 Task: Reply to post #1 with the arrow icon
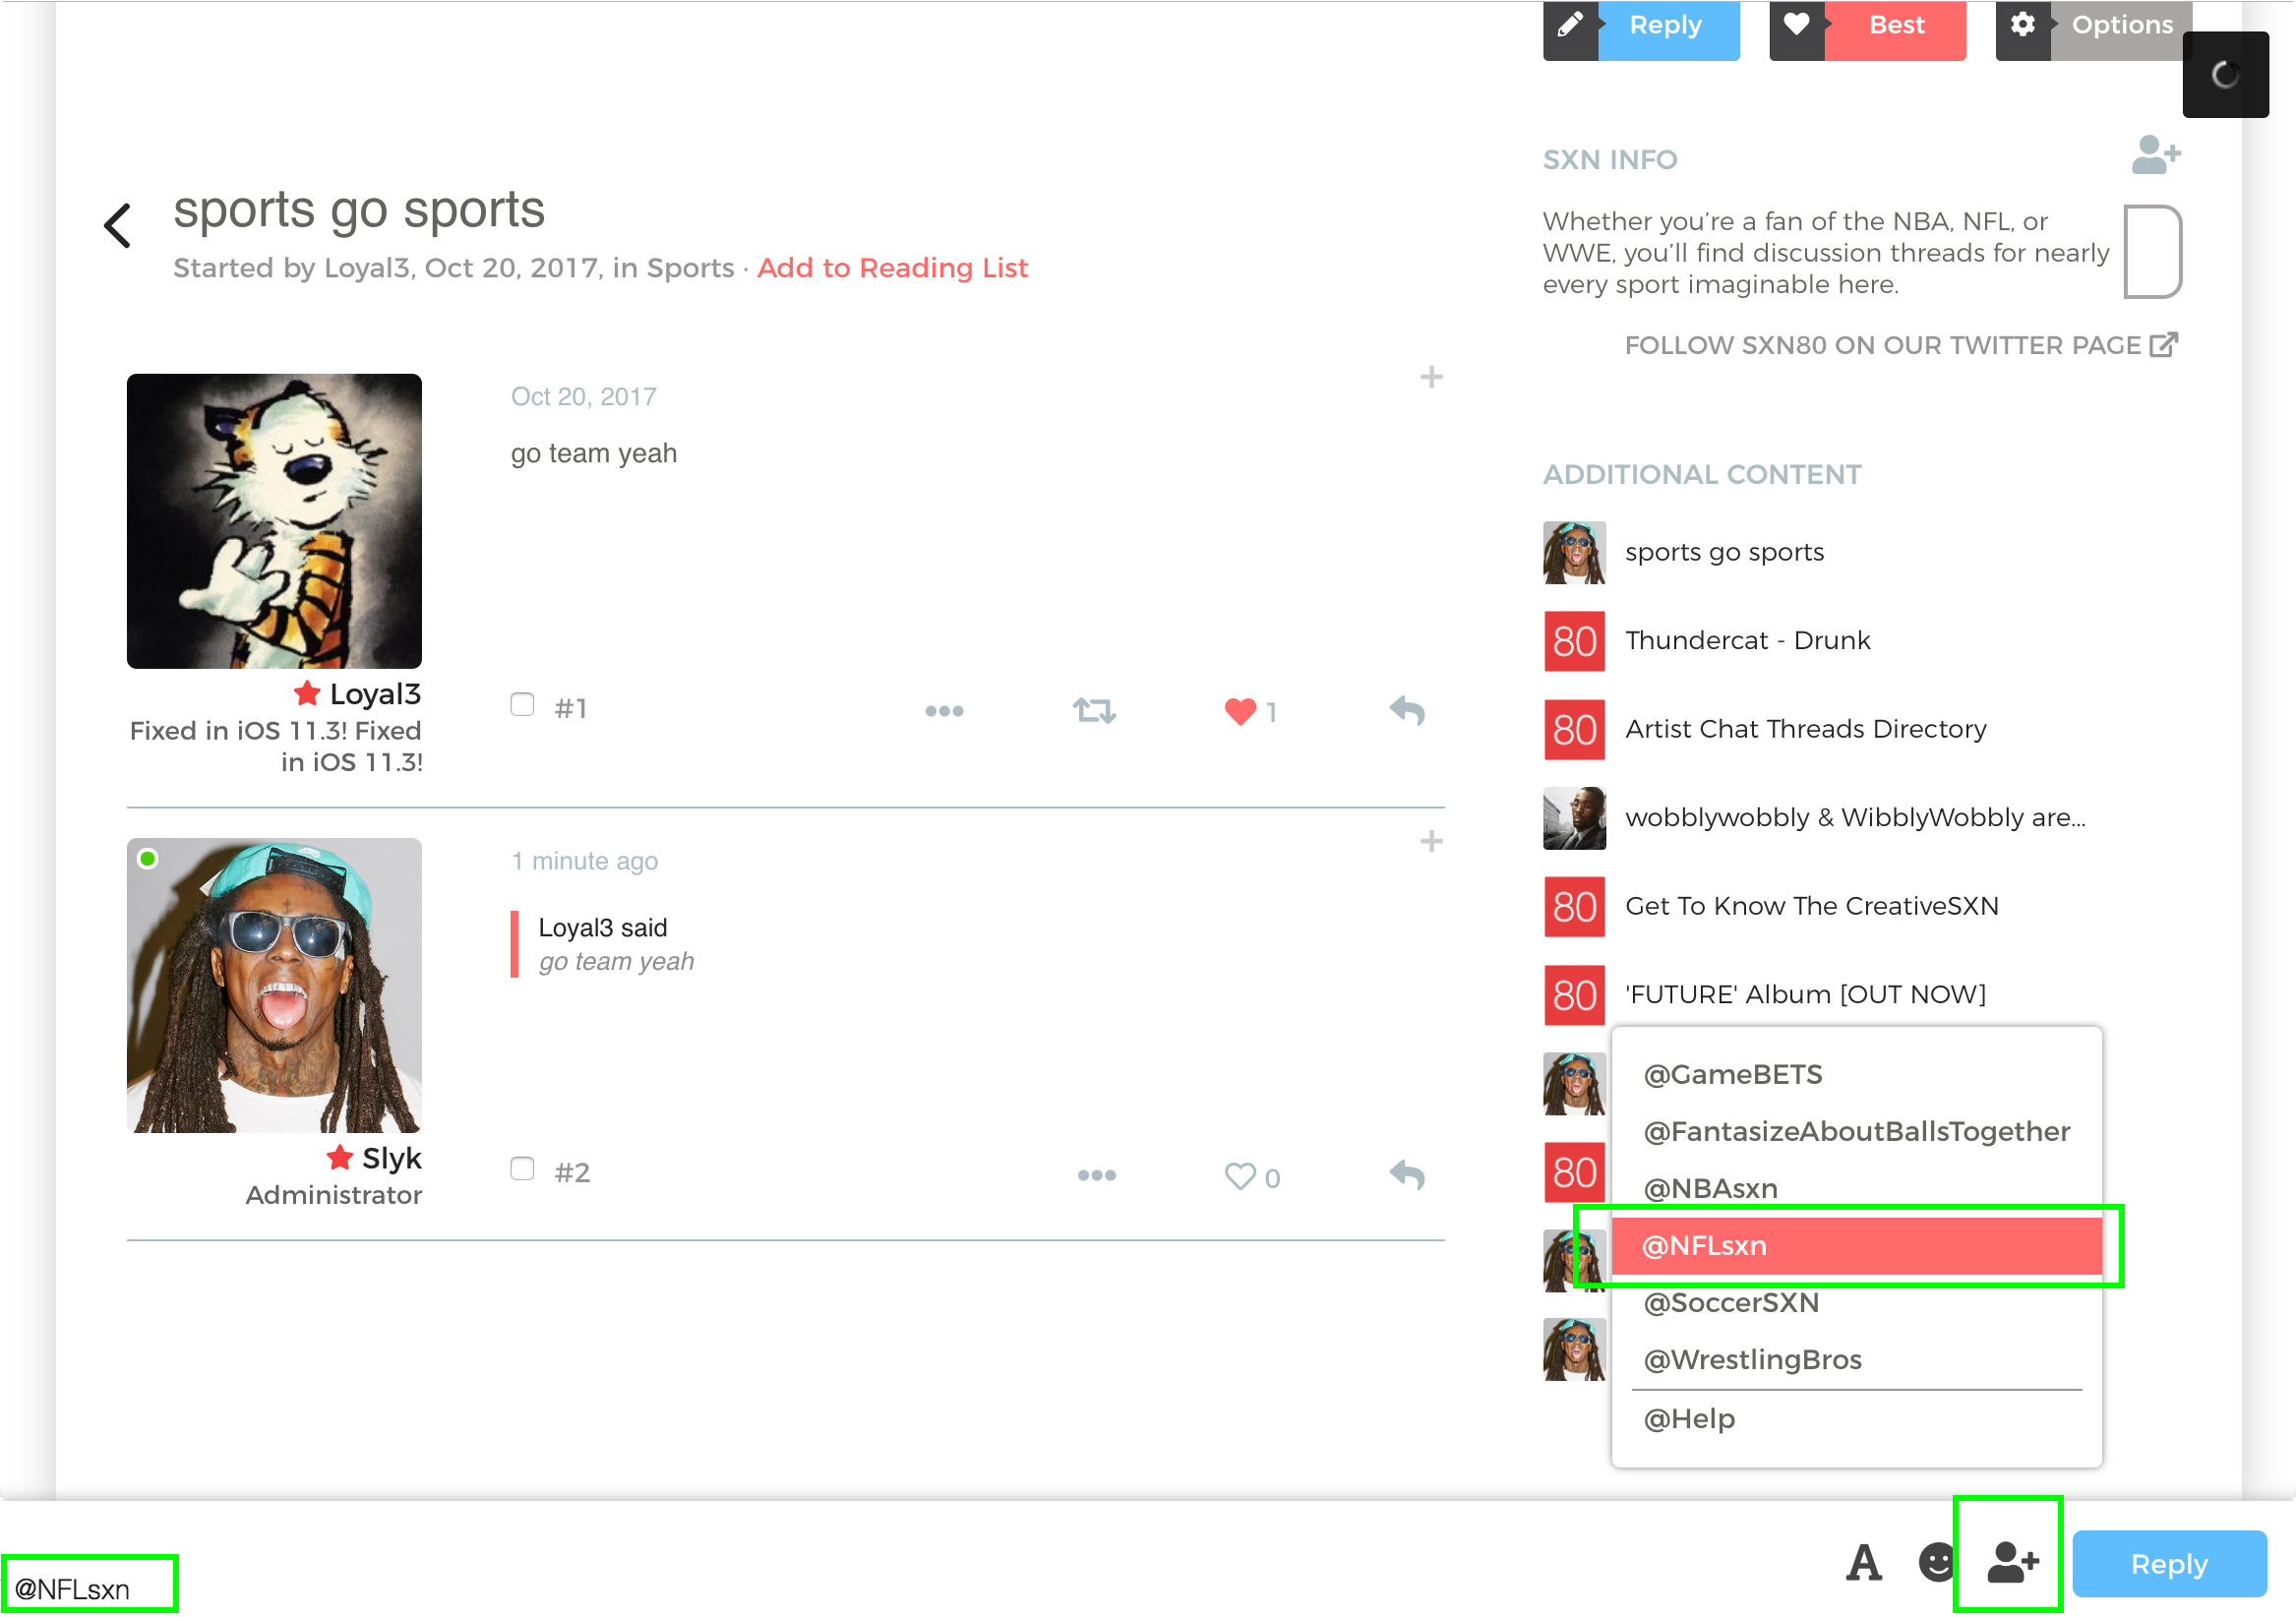[1407, 711]
